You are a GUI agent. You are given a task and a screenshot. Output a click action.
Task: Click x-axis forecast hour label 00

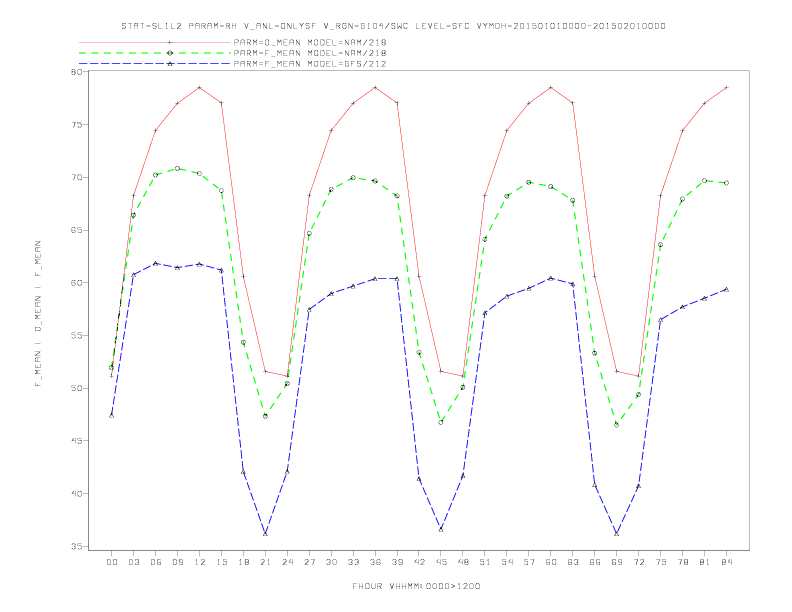coord(112,562)
